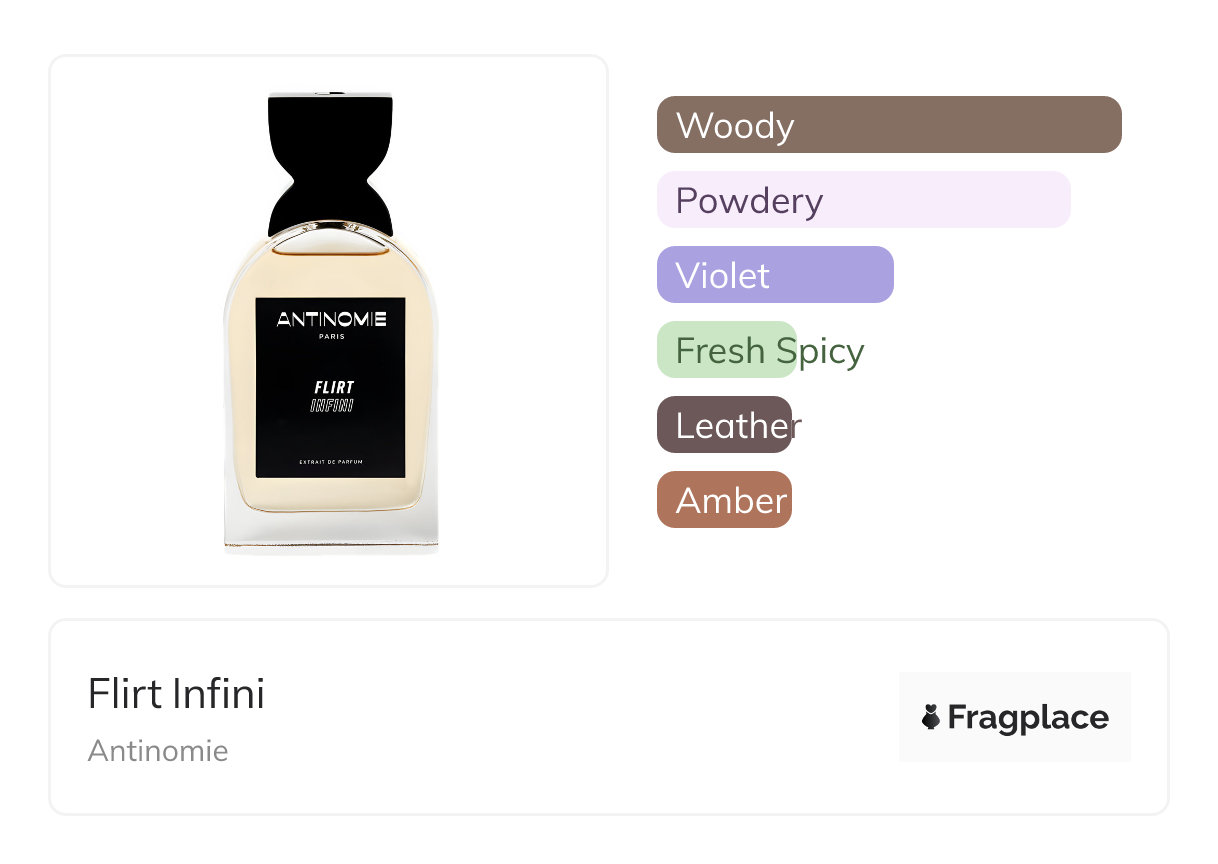This screenshot has width=1218, height=864.
Task: Click the Woody accord bar
Action: (888, 125)
